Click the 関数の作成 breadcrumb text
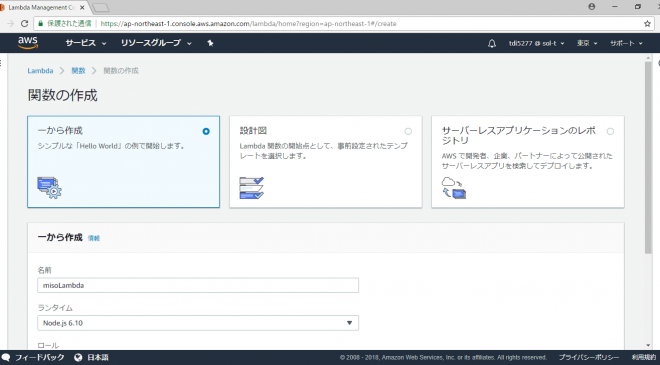The height and width of the screenshot is (365, 660). click(x=121, y=71)
